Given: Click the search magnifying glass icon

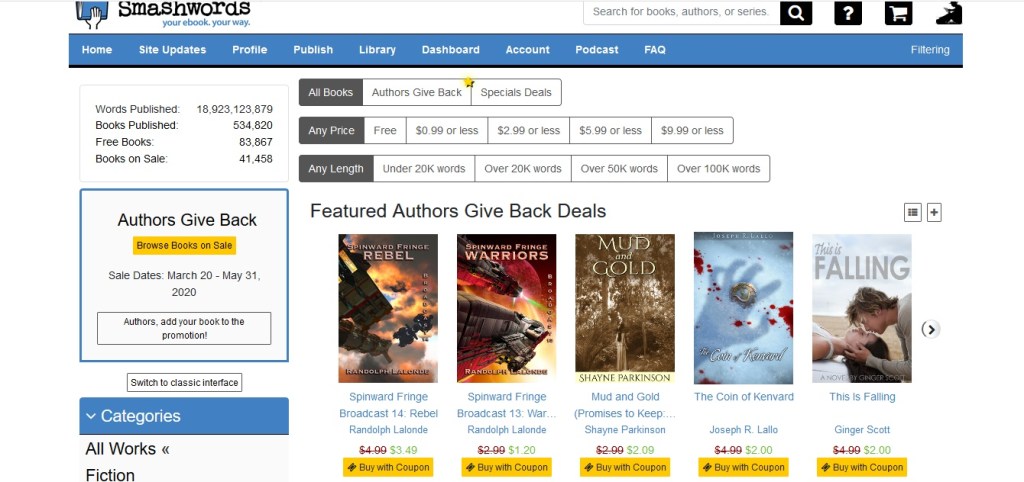Looking at the screenshot, I should [x=796, y=12].
